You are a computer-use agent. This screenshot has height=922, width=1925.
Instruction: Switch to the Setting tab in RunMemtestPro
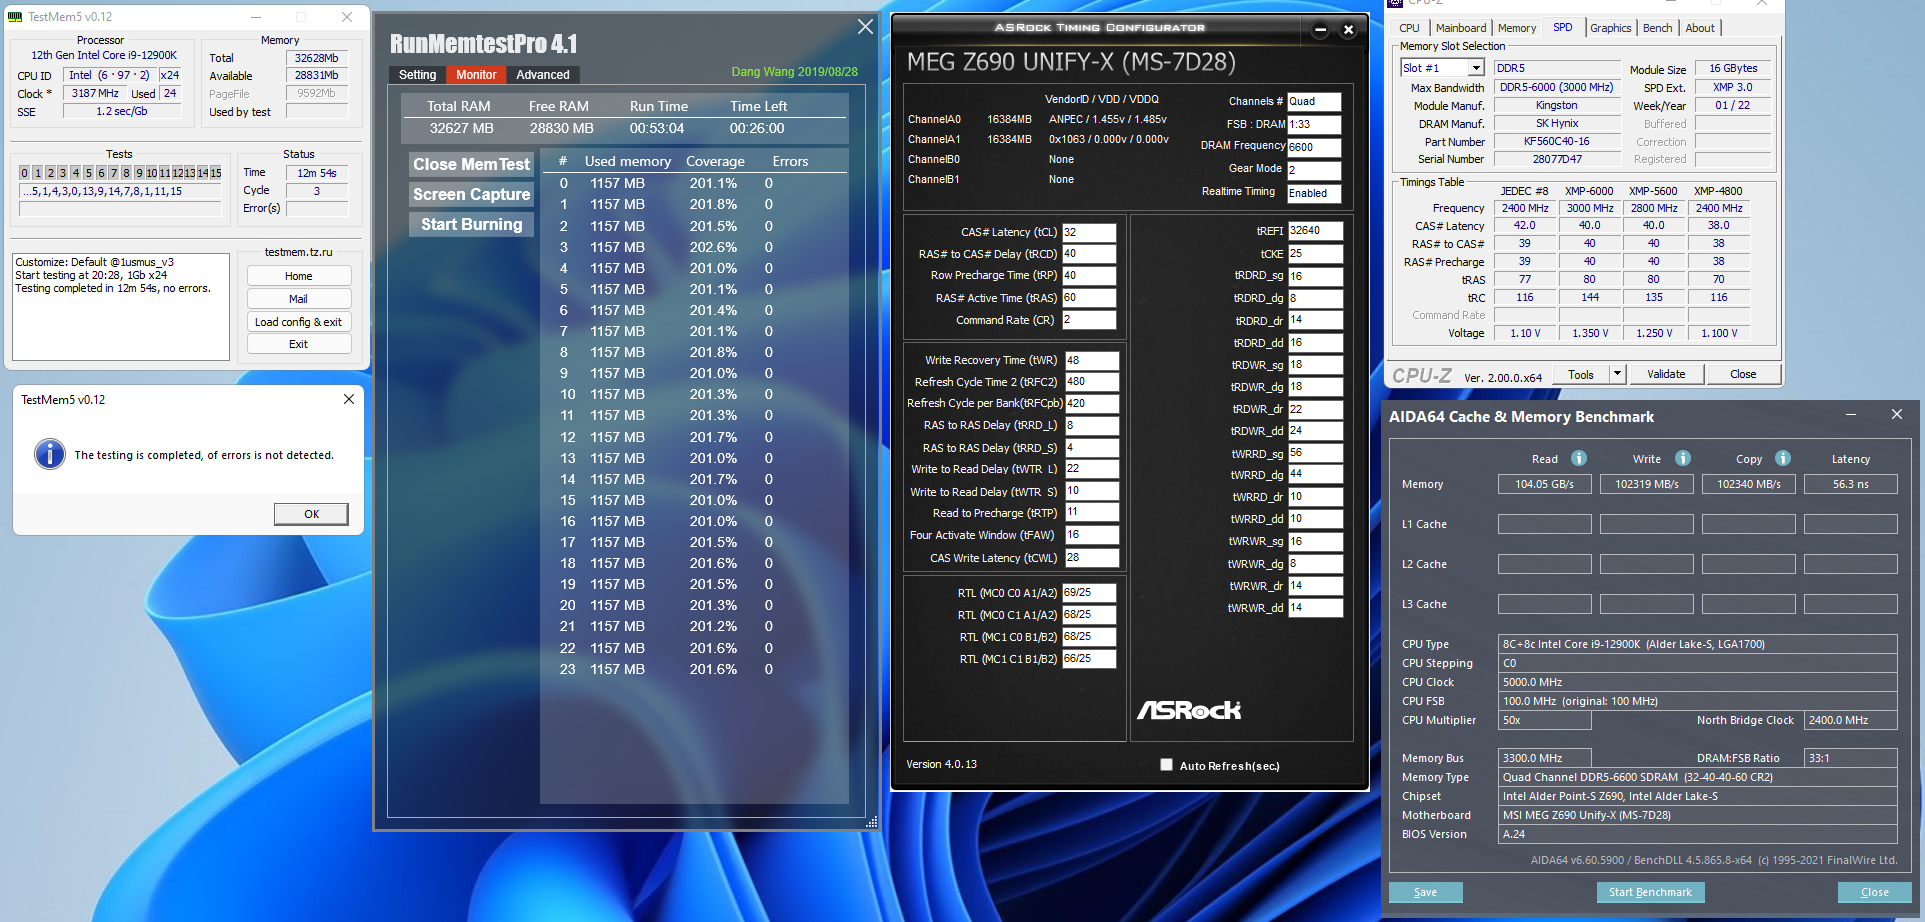417,75
